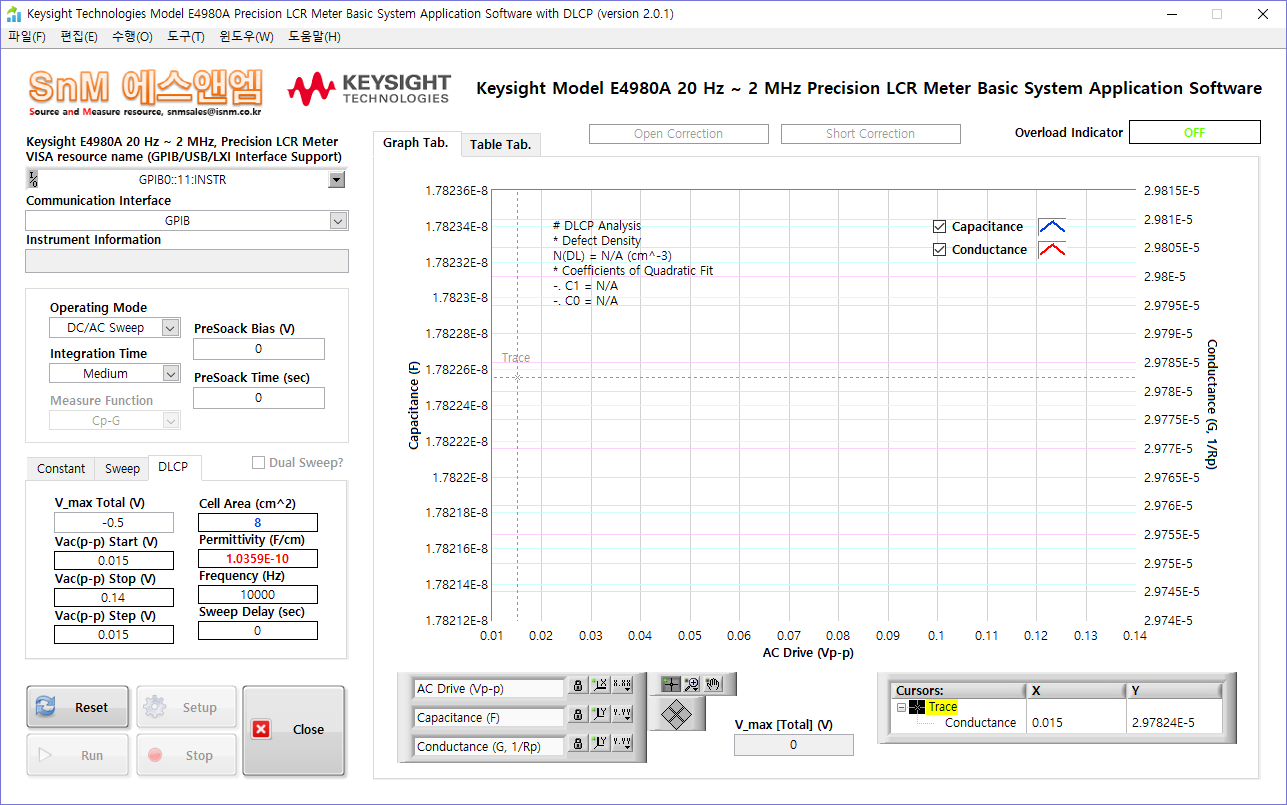
Task: Click the blue Capacitance plot color swatch
Action: pos(1052,226)
